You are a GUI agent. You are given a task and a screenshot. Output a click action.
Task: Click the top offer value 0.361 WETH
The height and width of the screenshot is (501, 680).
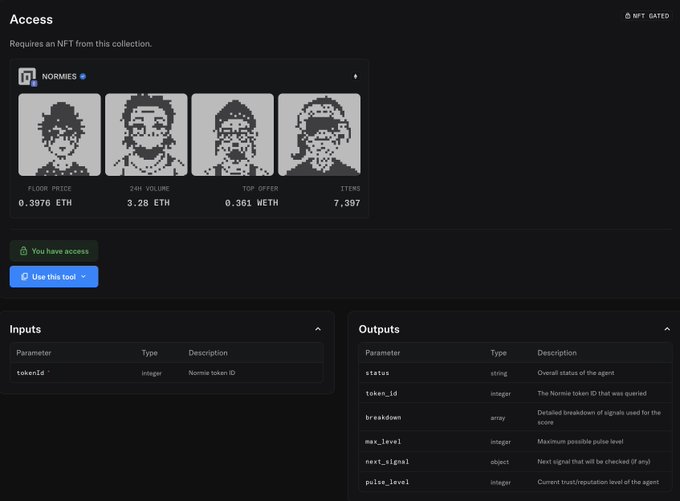pos(252,203)
